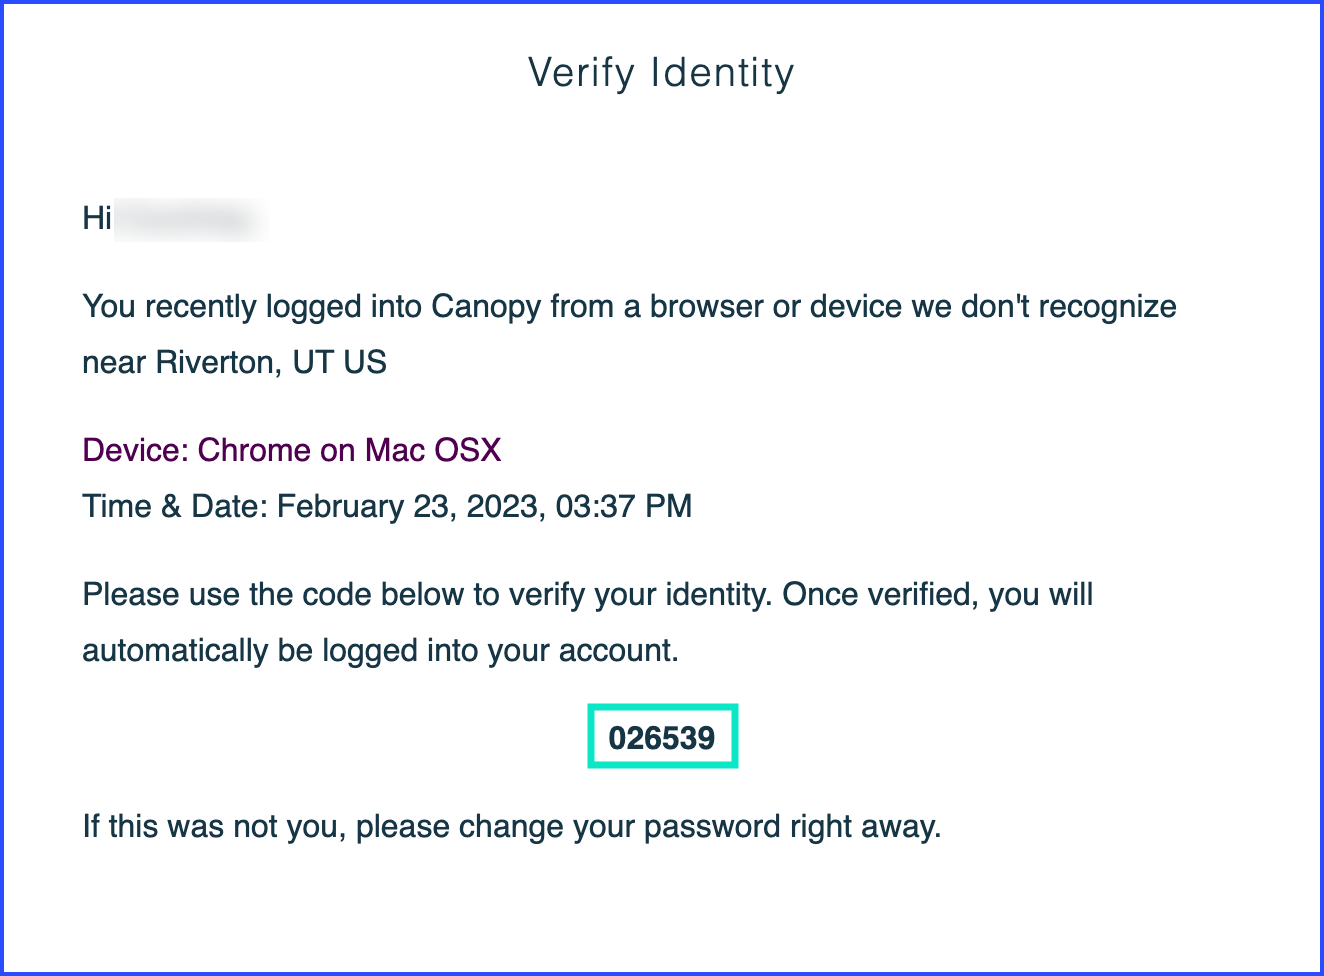Click the Verify Identity heading
Viewport: 1324px width, 976px height.
click(x=661, y=73)
